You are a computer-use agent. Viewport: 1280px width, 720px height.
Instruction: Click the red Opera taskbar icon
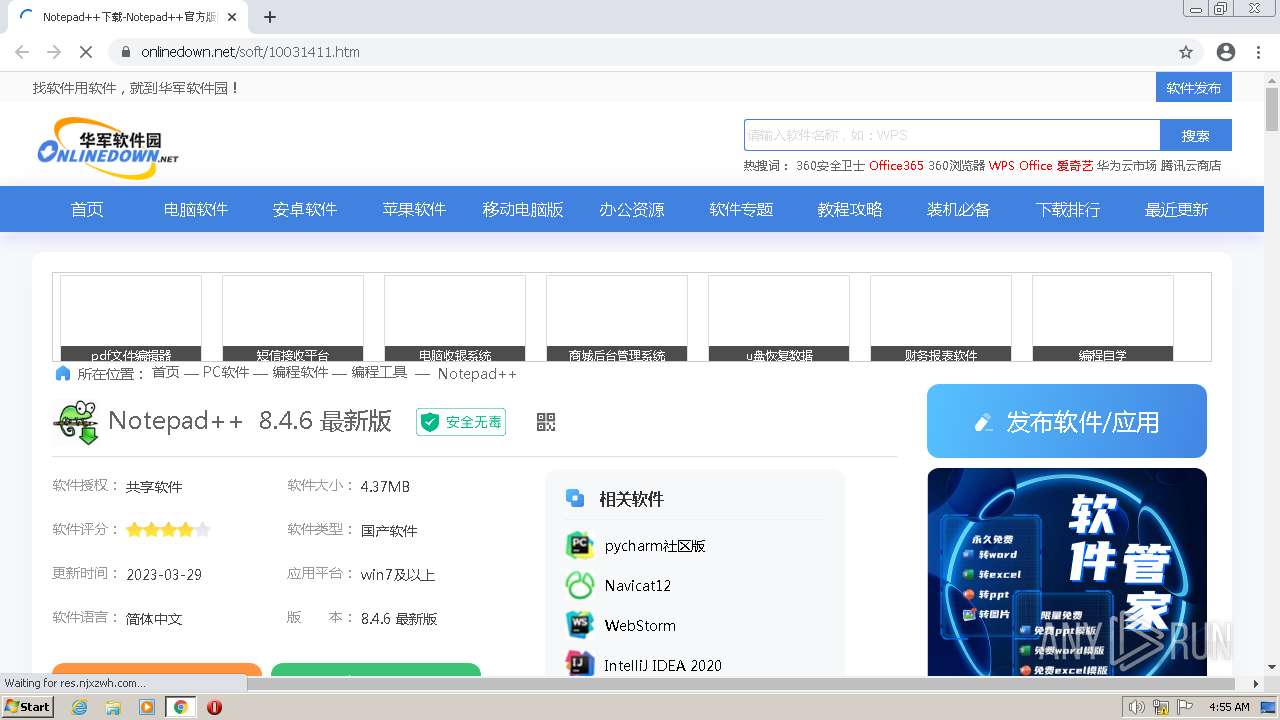[214, 707]
